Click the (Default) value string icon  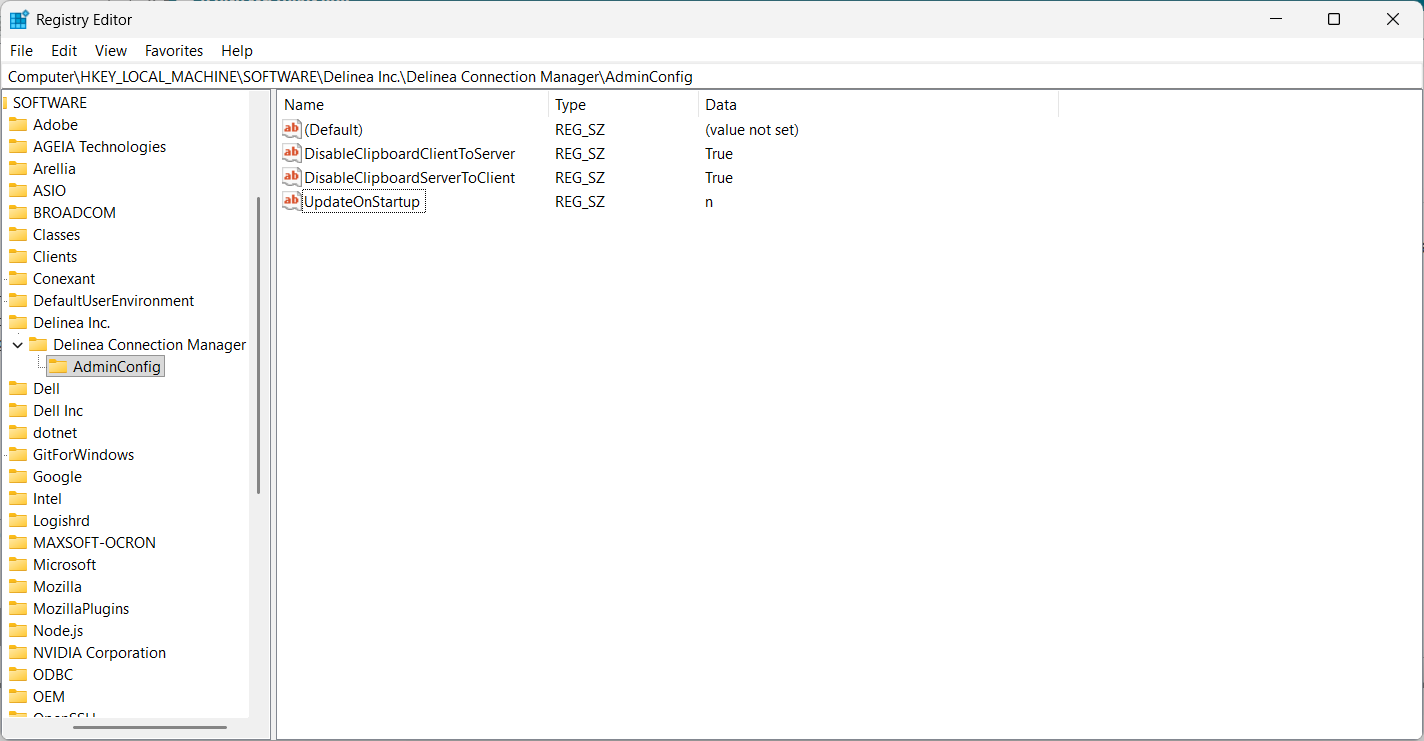tap(291, 129)
